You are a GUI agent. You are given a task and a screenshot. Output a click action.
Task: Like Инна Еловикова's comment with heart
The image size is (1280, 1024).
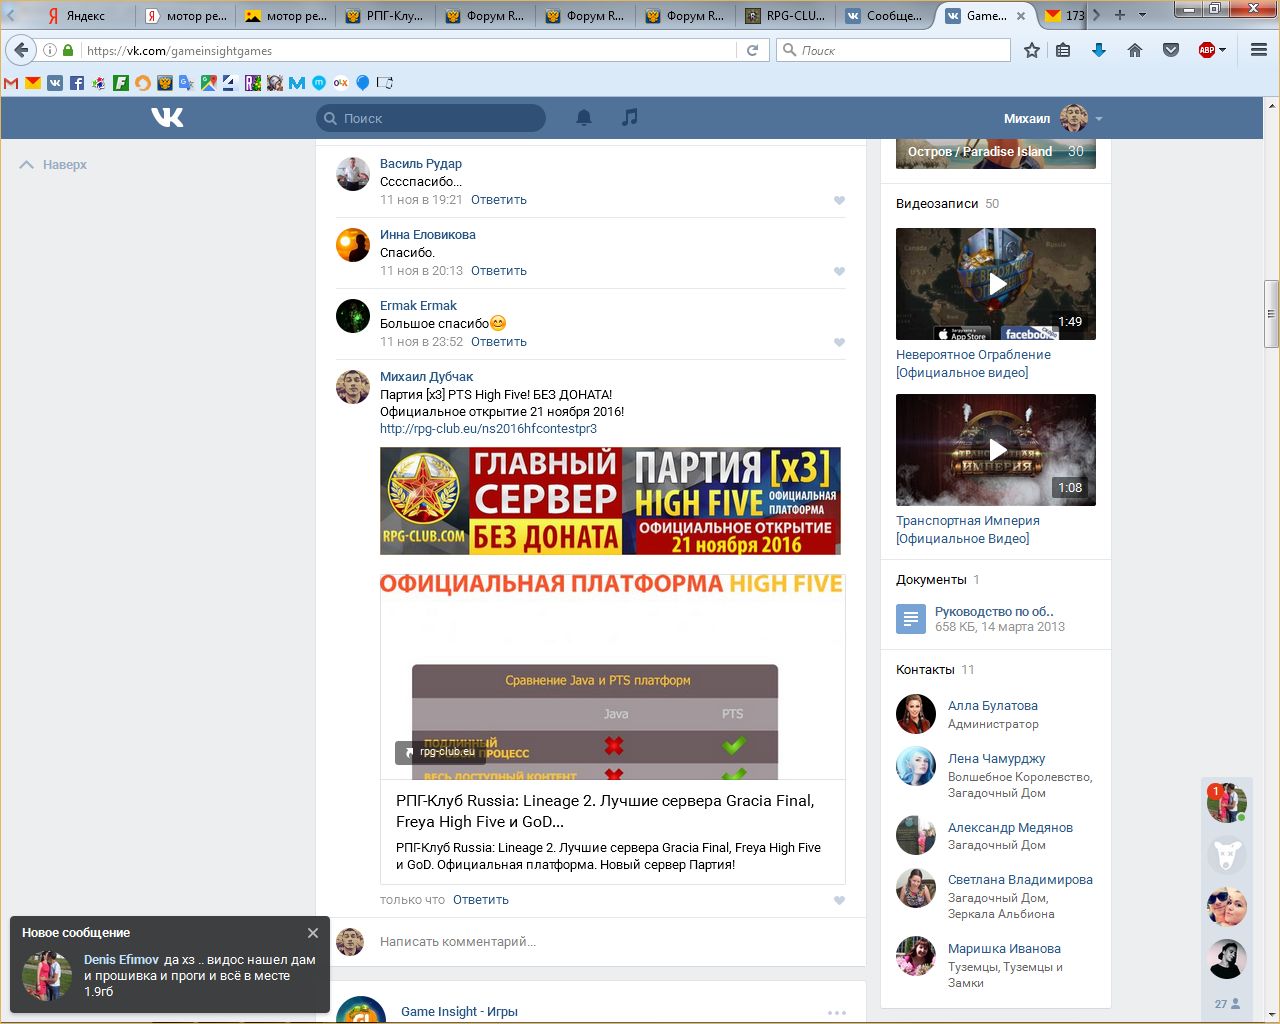(x=839, y=271)
